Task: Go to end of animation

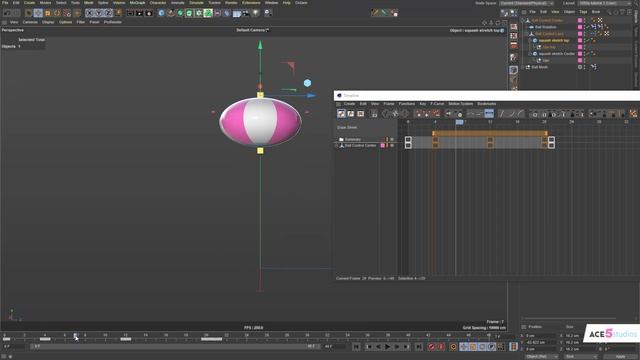Action: [x=419, y=347]
